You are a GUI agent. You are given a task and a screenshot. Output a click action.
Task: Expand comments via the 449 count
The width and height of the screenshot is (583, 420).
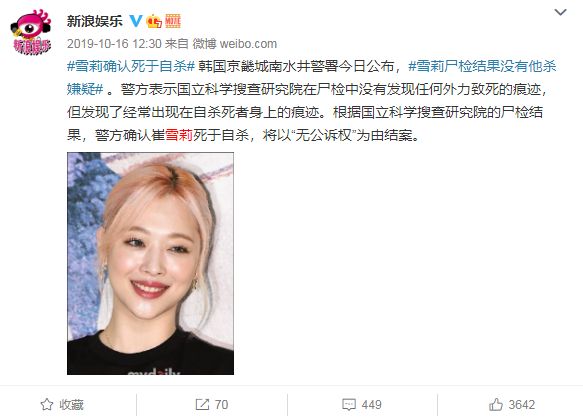point(371,405)
